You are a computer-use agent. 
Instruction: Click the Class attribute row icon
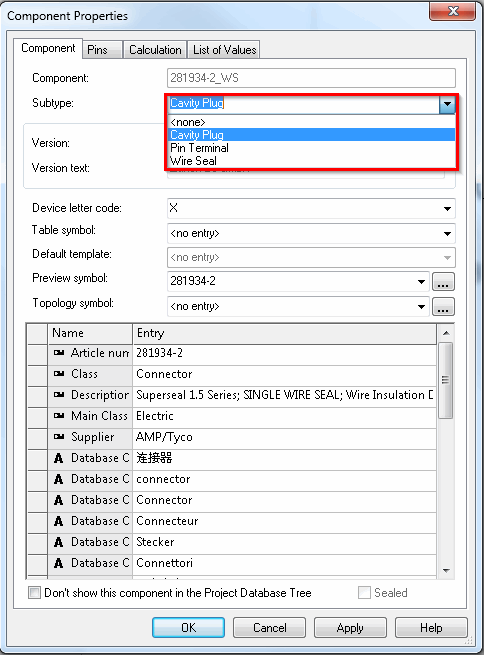(58, 374)
